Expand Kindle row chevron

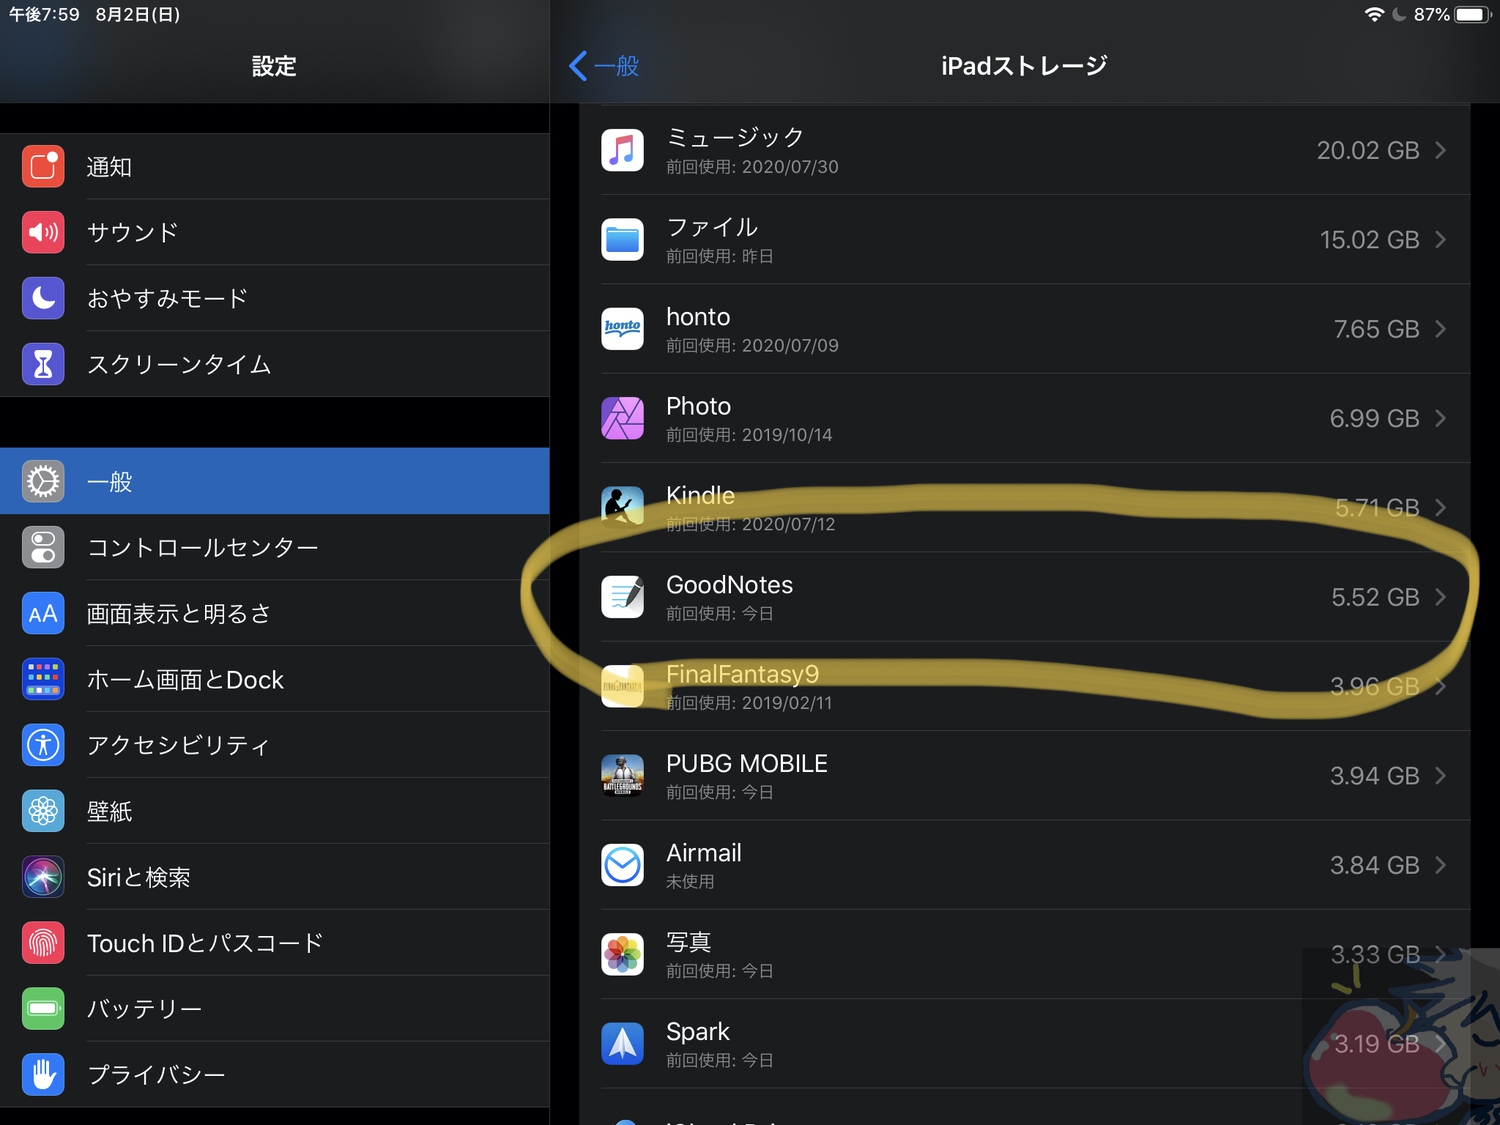(x=1441, y=508)
